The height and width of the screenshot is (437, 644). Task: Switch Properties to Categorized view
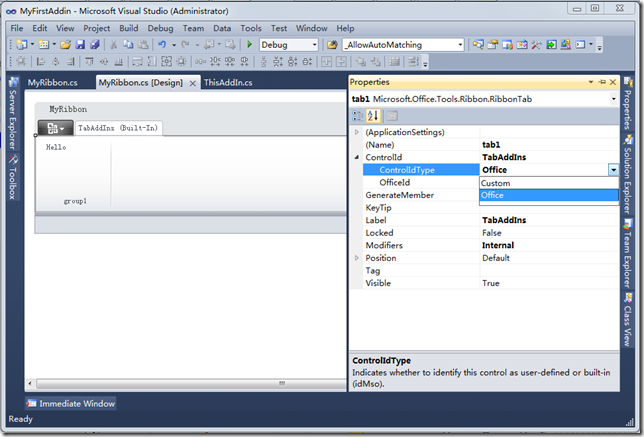[357, 116]
